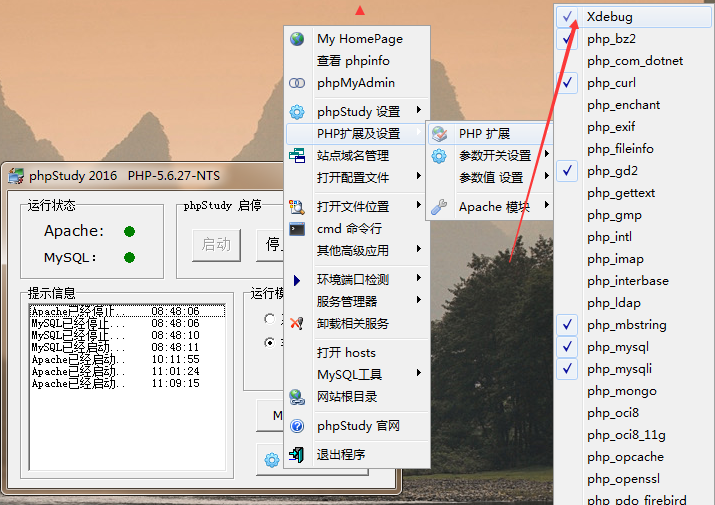Click the green MySQL status indicator

click(130, 258)
